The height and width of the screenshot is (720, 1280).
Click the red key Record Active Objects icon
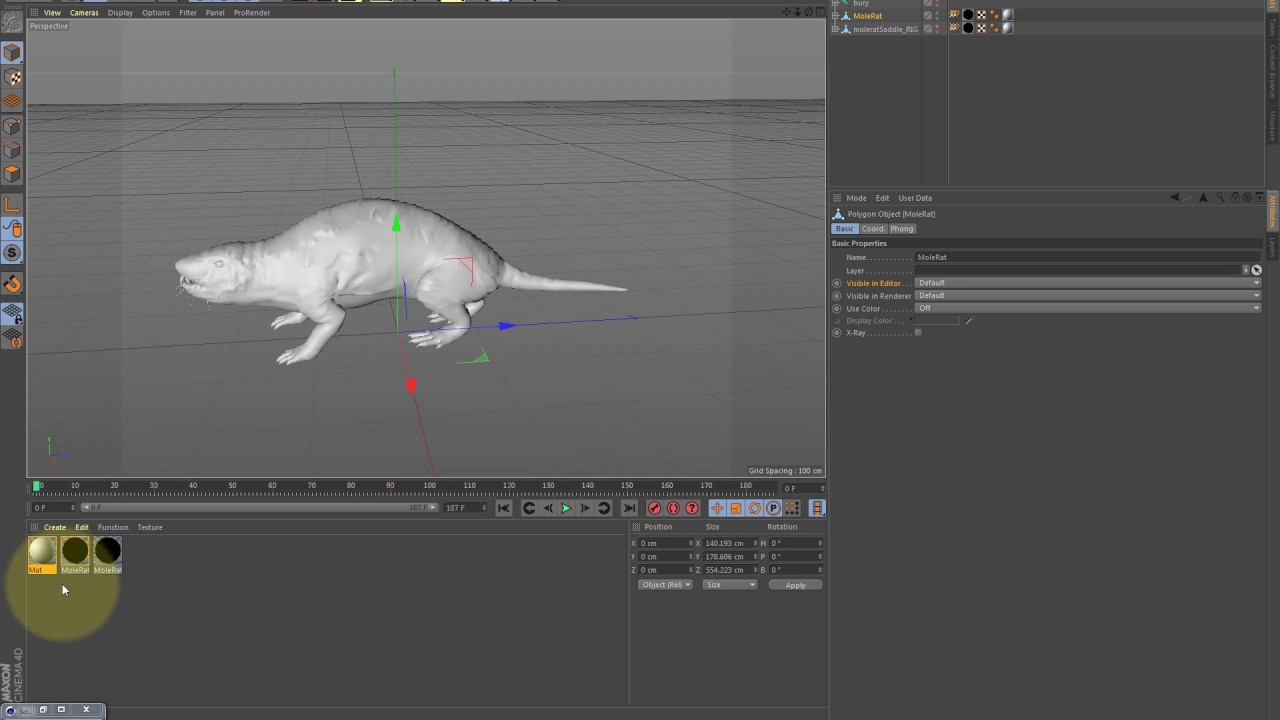click(x=655, y=508)
